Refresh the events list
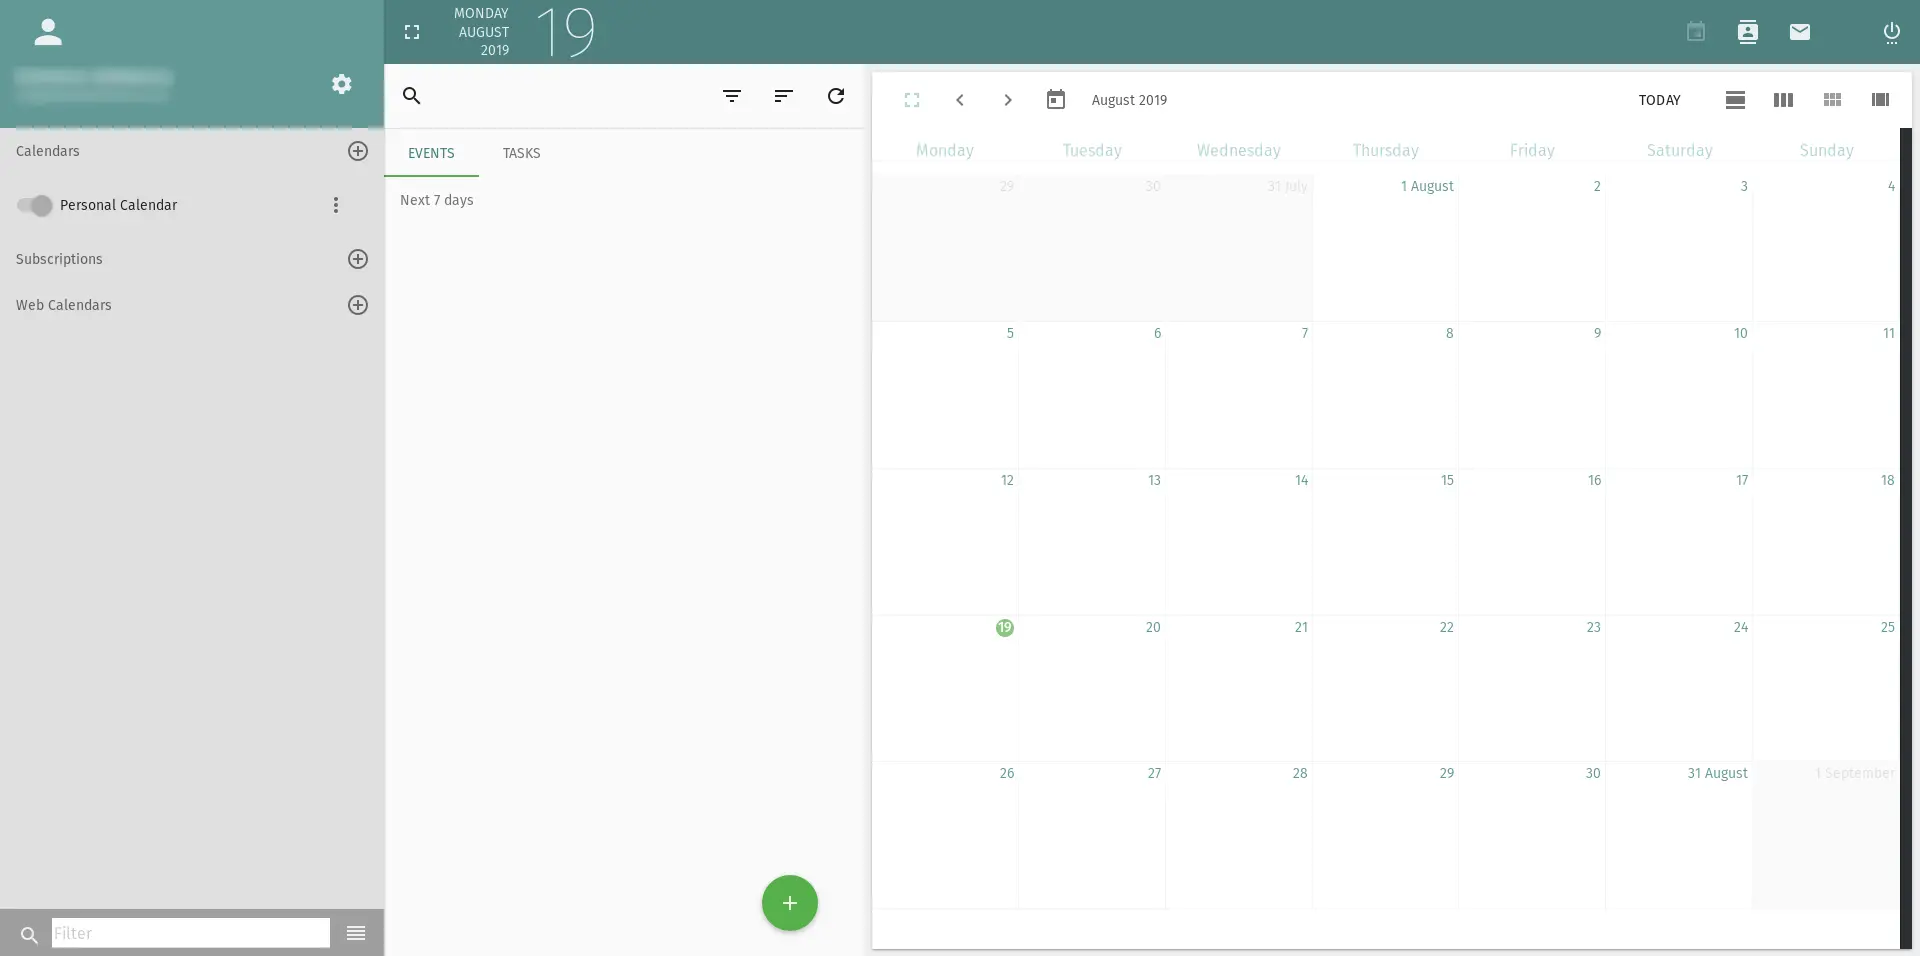 pos(836,96)
